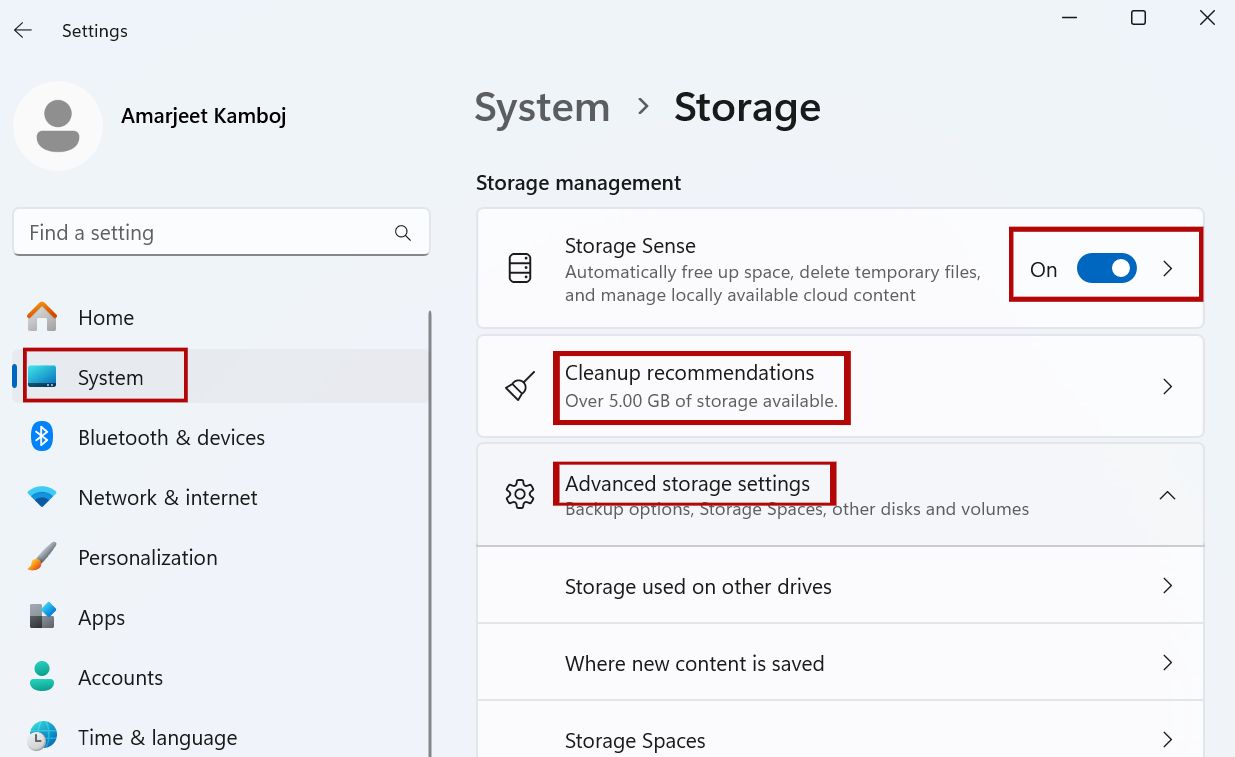This screenshot has height=757, width=1235.
Task: Open Apps settings
Action: click(x=100, y=617)
